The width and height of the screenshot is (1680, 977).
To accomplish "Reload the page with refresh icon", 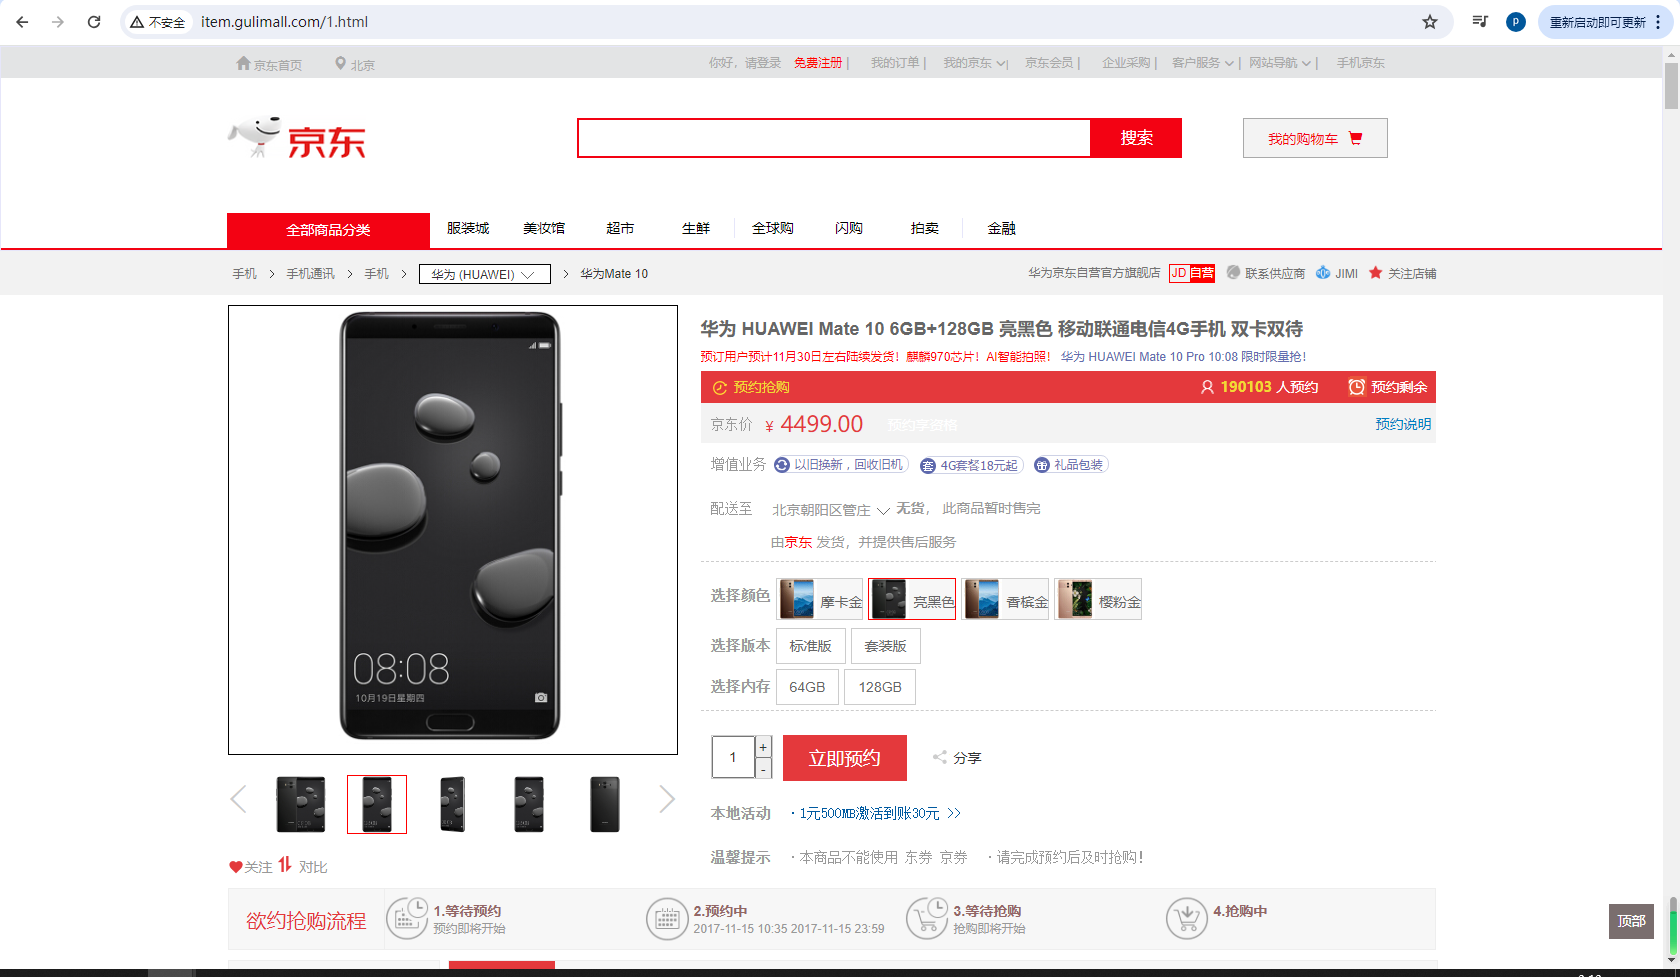I will tap(94, 22).
